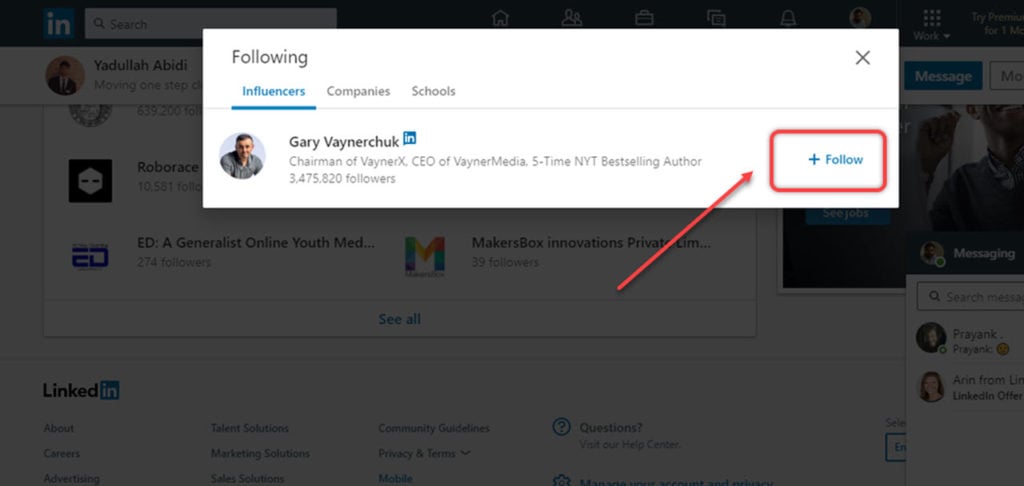Screen dimensions: 1024x486
Task: Open ED: A Generalist Online Youth Med... link
Action: [x=256, y=243]
